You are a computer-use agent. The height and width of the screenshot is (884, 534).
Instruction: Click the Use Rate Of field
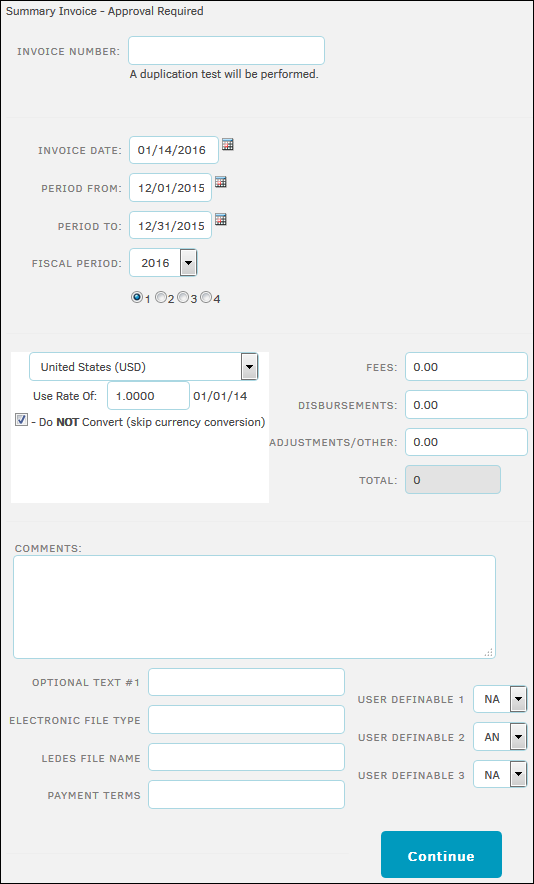(148, 396)
